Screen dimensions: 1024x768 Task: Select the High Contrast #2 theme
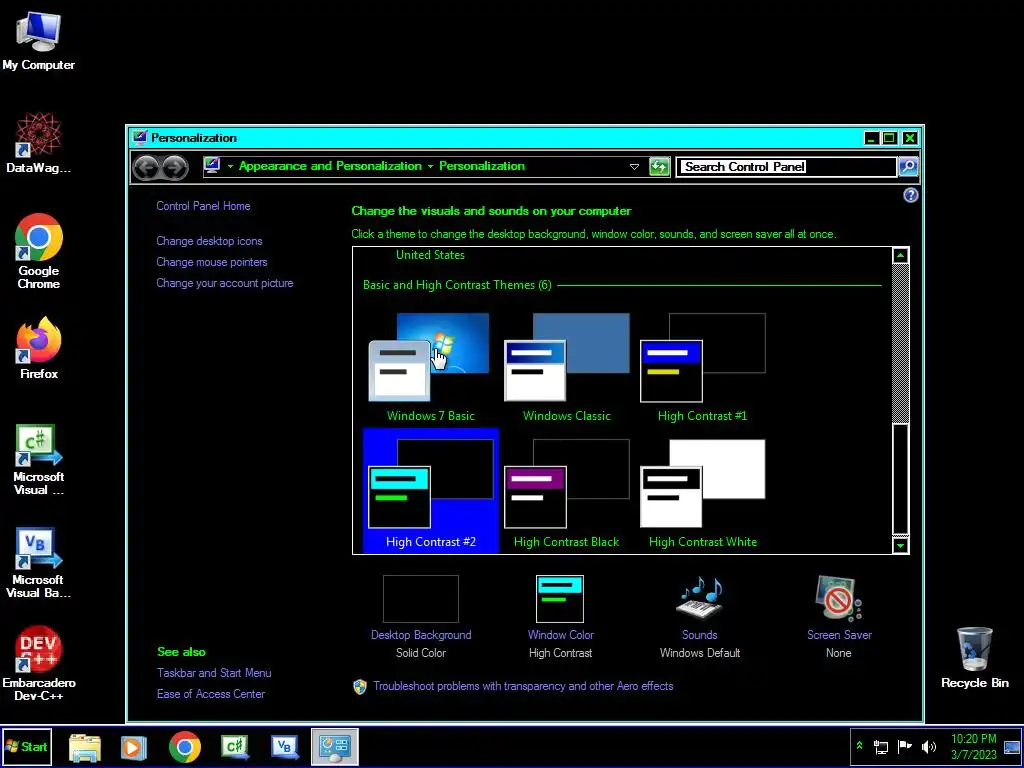click(x=430, y=491)
